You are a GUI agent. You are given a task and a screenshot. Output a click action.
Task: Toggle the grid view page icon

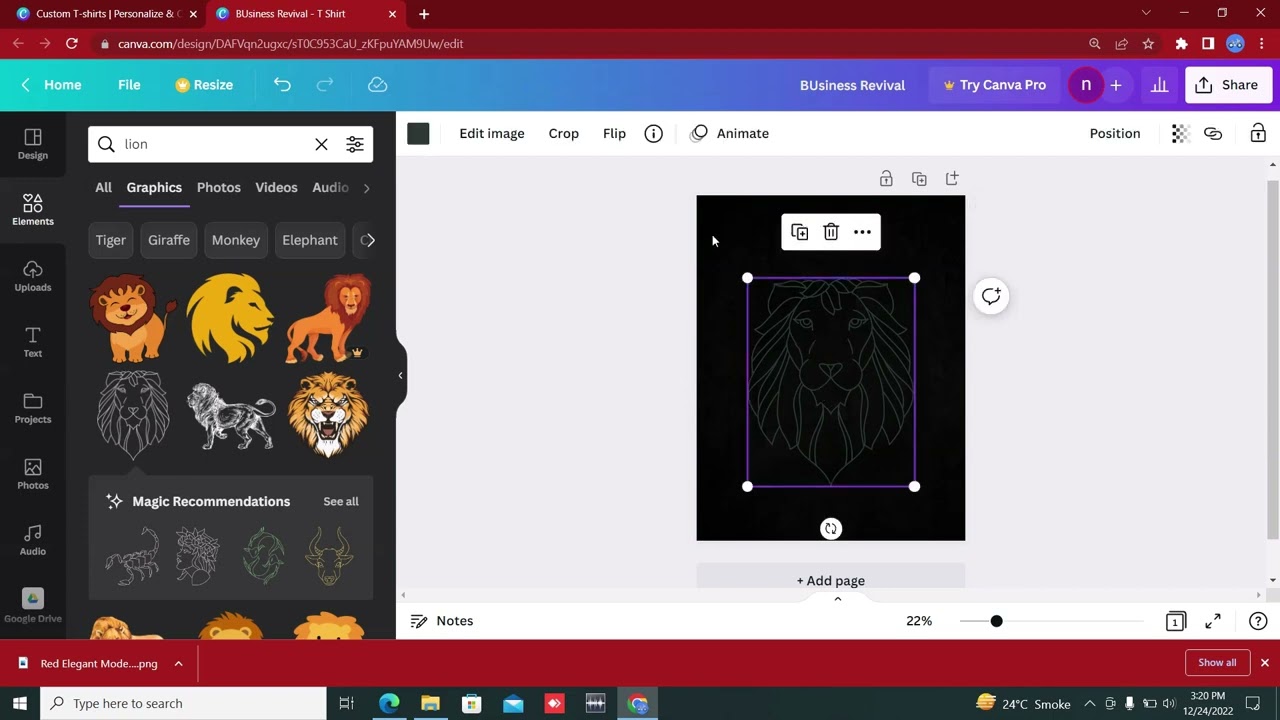1175,621
